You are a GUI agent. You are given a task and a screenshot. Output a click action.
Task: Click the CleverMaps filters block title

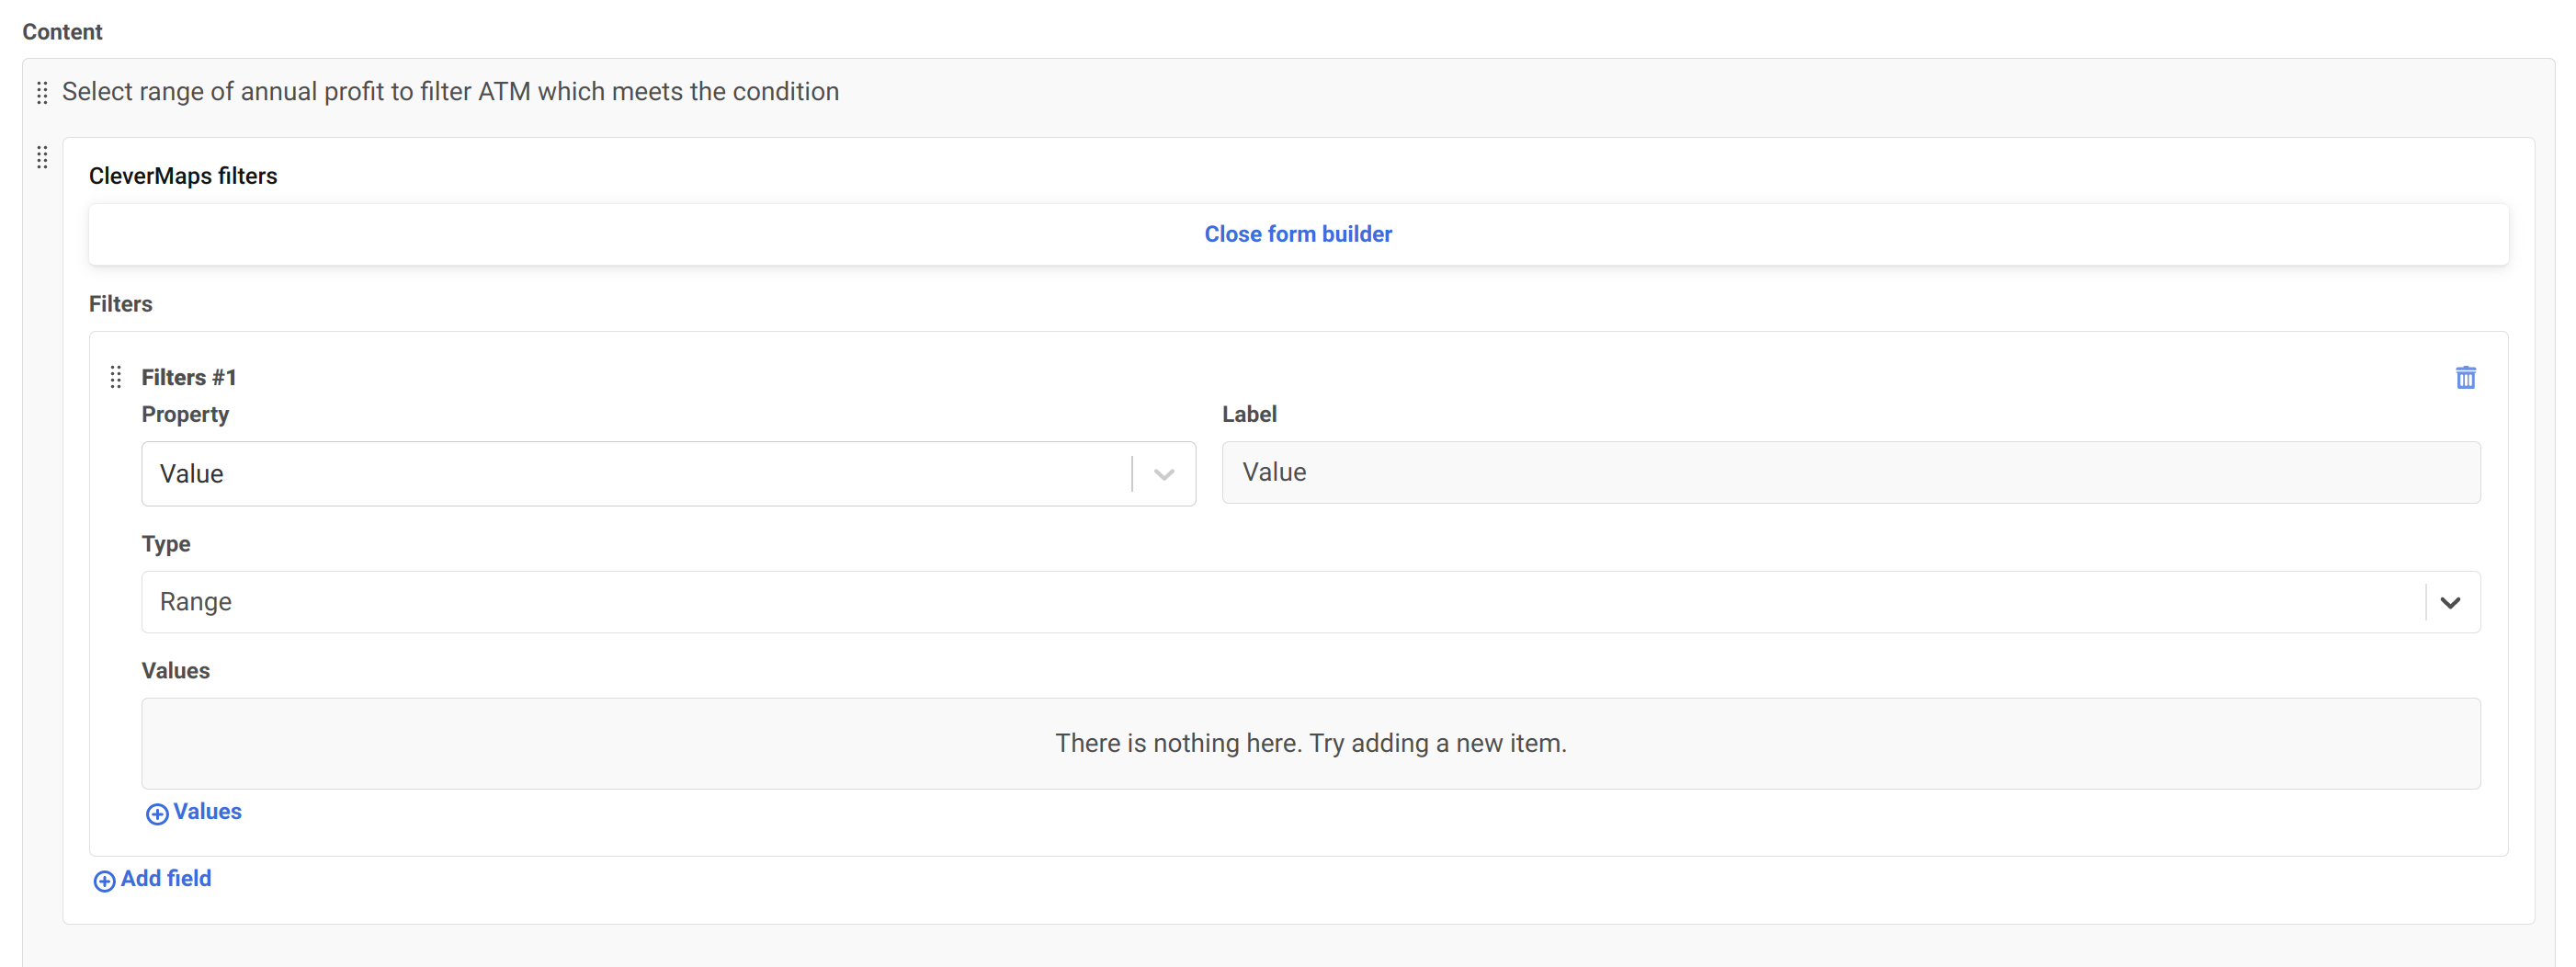click(x=183, y=176)
